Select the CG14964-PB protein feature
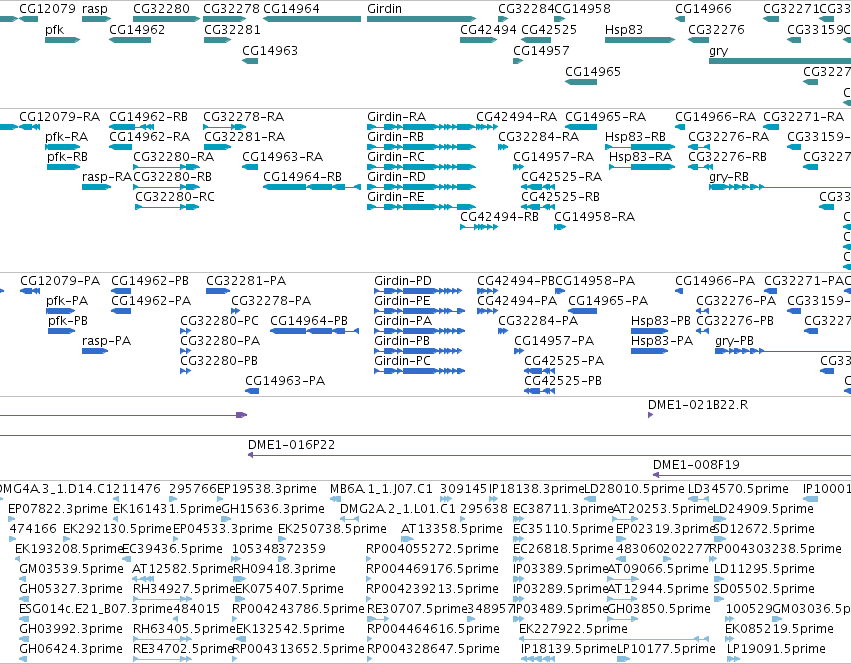This screenshot has height=664, width=851. coord(314,331)
